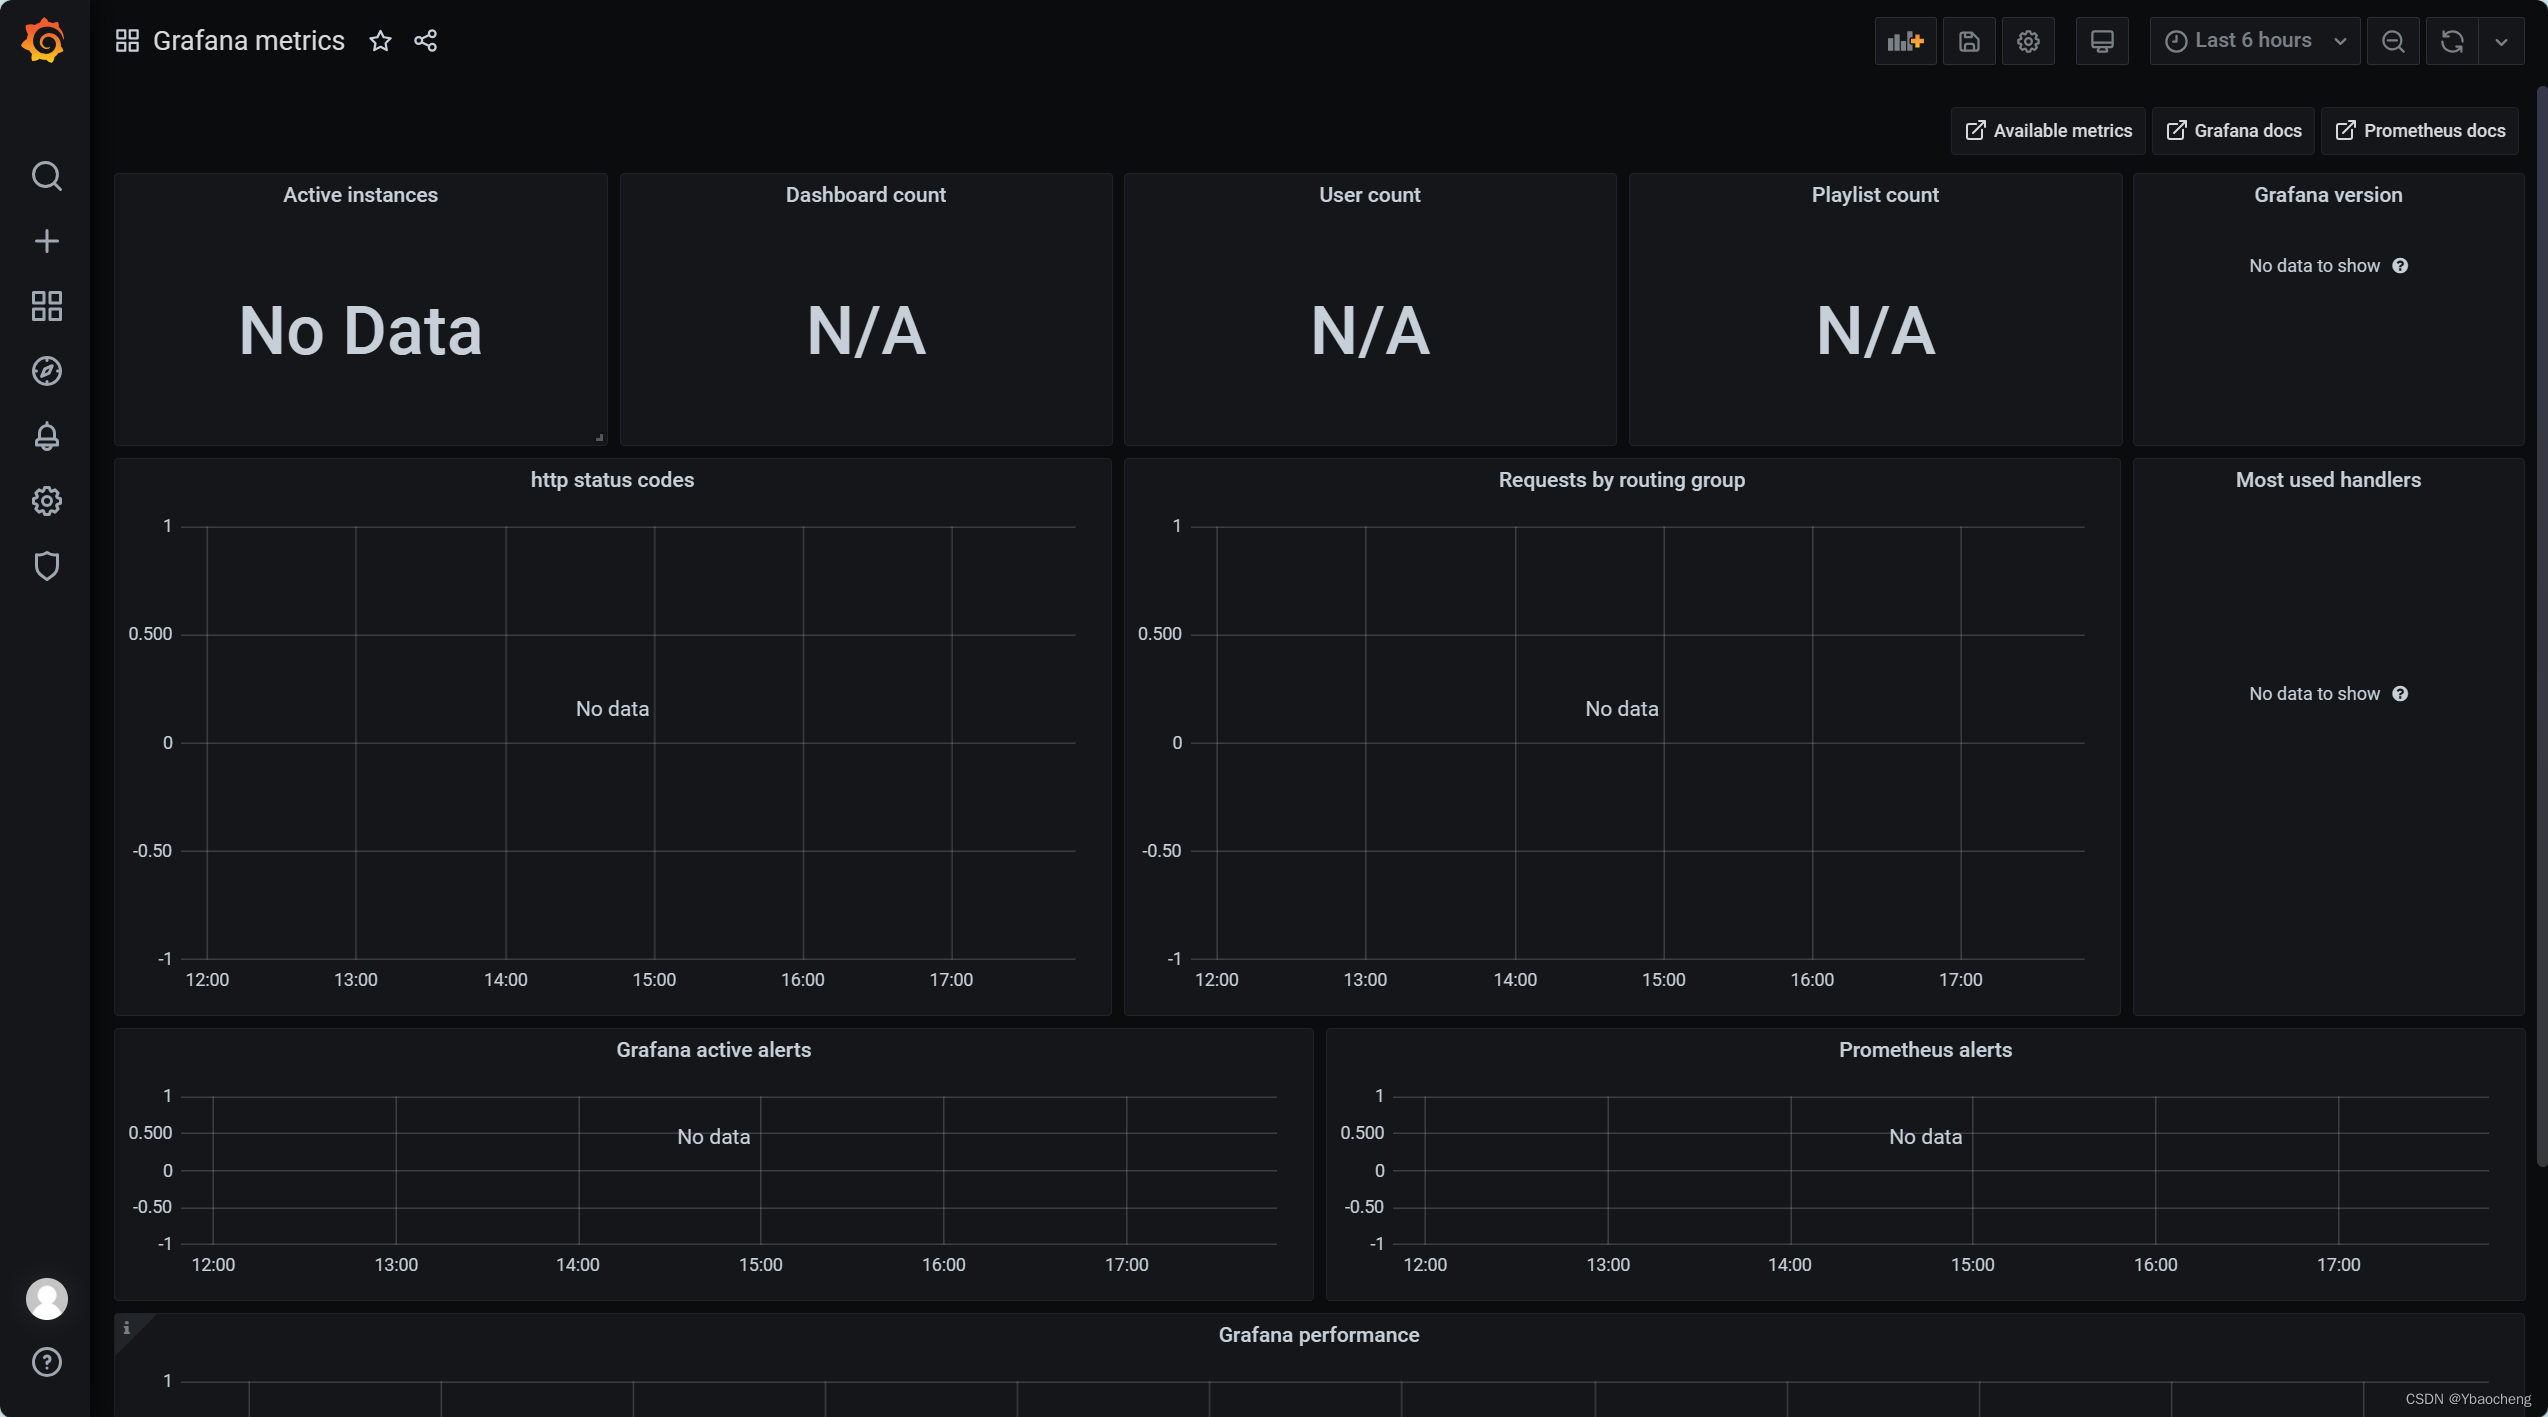Click 'No data to show' in Grafana version

point(2314,266)
